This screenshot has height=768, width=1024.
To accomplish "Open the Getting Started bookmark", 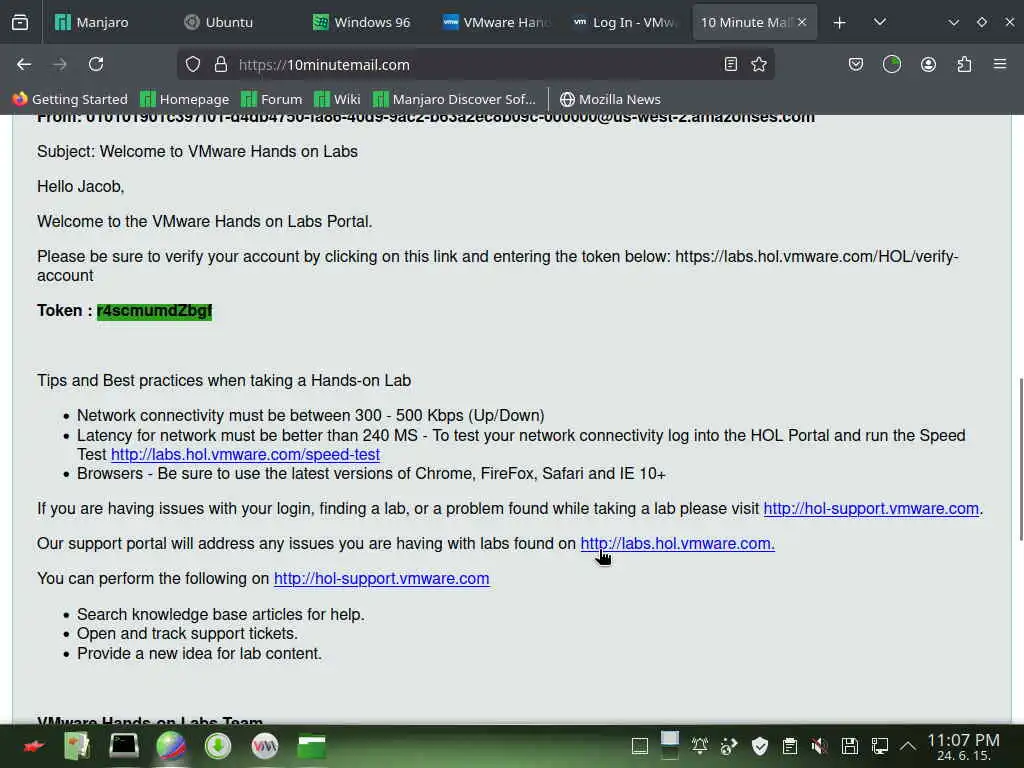I will coord(70,99).
